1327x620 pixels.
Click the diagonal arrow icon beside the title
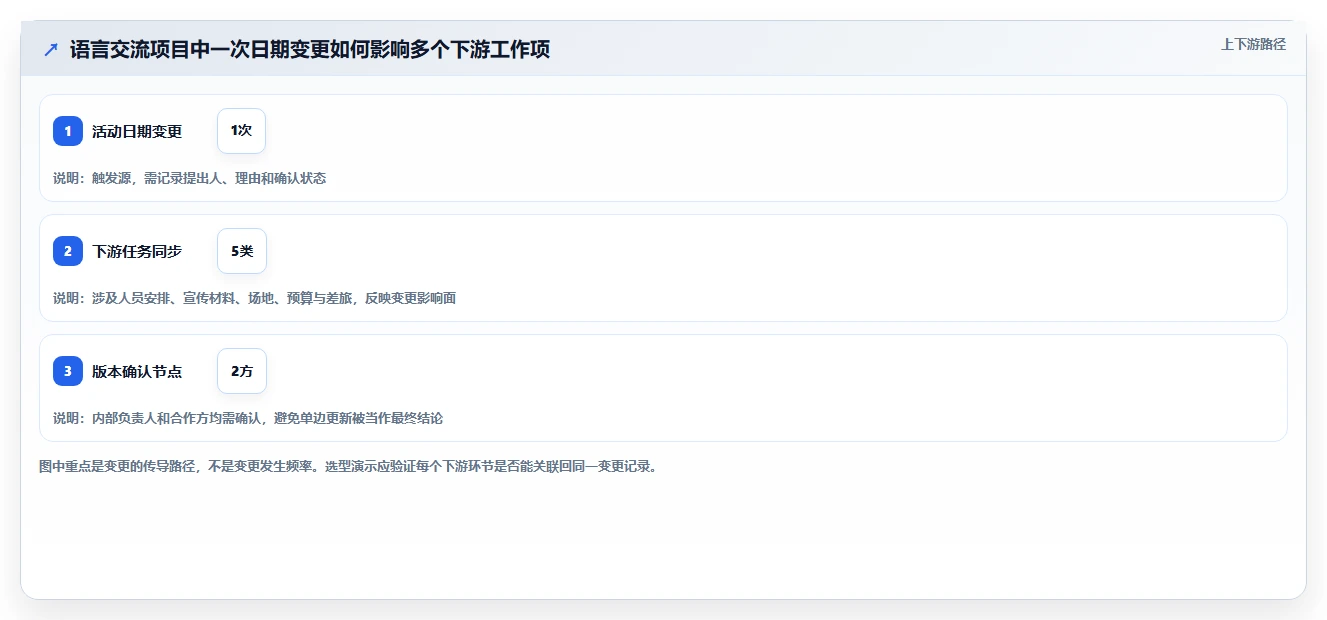[x=51, y=49]
